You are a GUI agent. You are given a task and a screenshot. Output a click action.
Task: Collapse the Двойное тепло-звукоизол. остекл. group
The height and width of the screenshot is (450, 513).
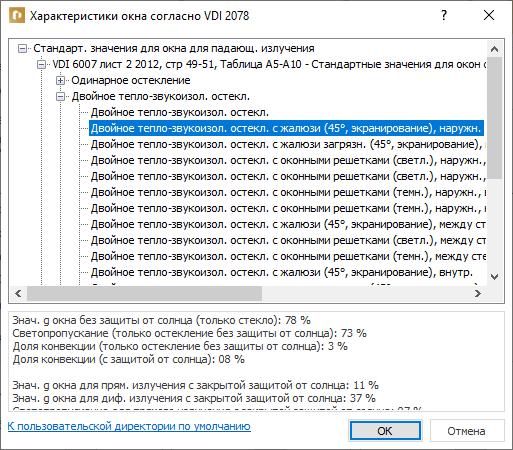[x=60, y=96]
